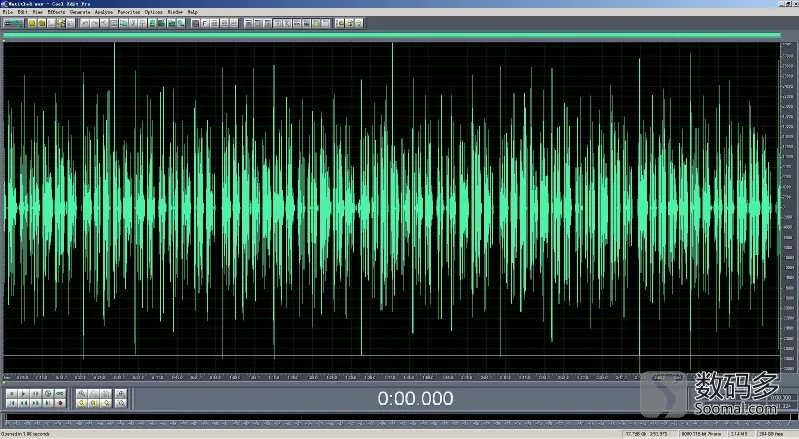
Task: Toggle the multitrack/edit view switch button
Action: click(13, 23)
